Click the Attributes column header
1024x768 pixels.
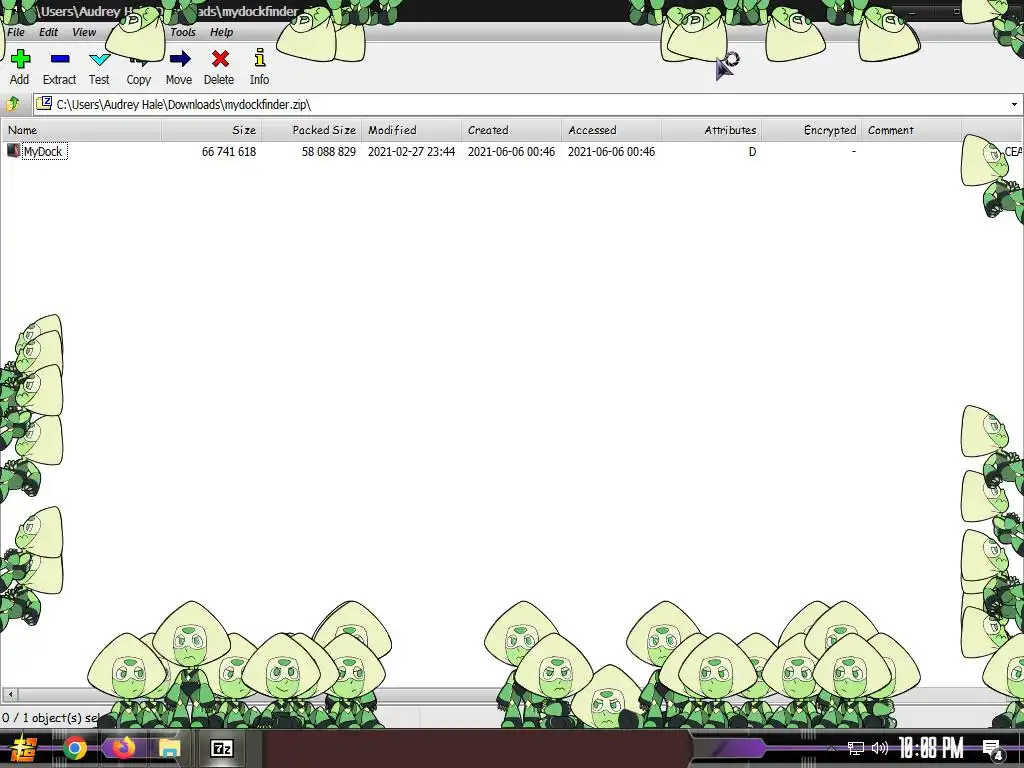[711, 130]
